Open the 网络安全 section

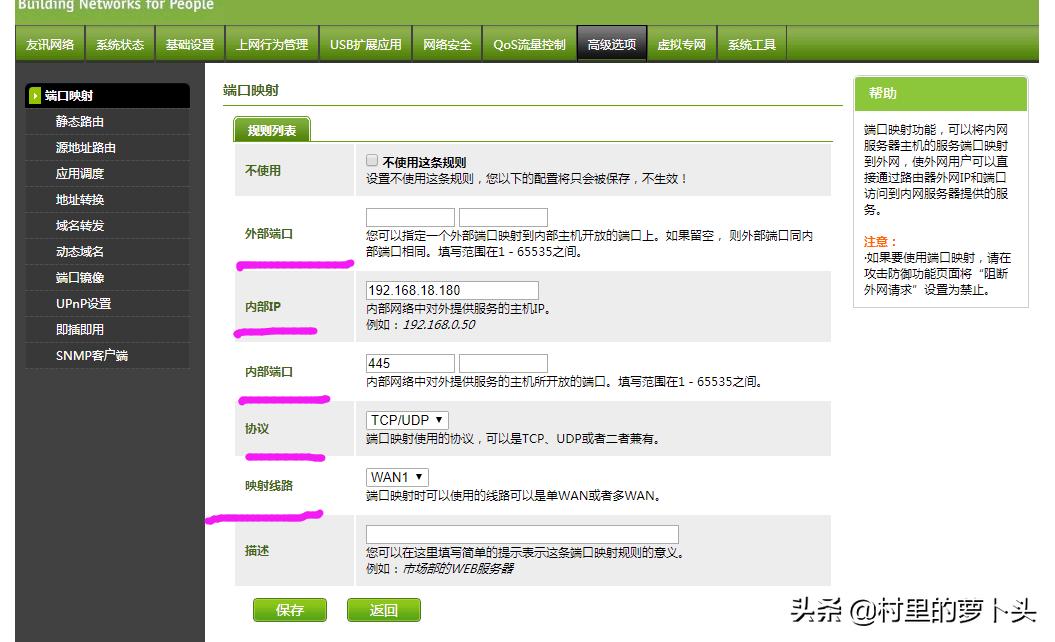coord(446,43)
